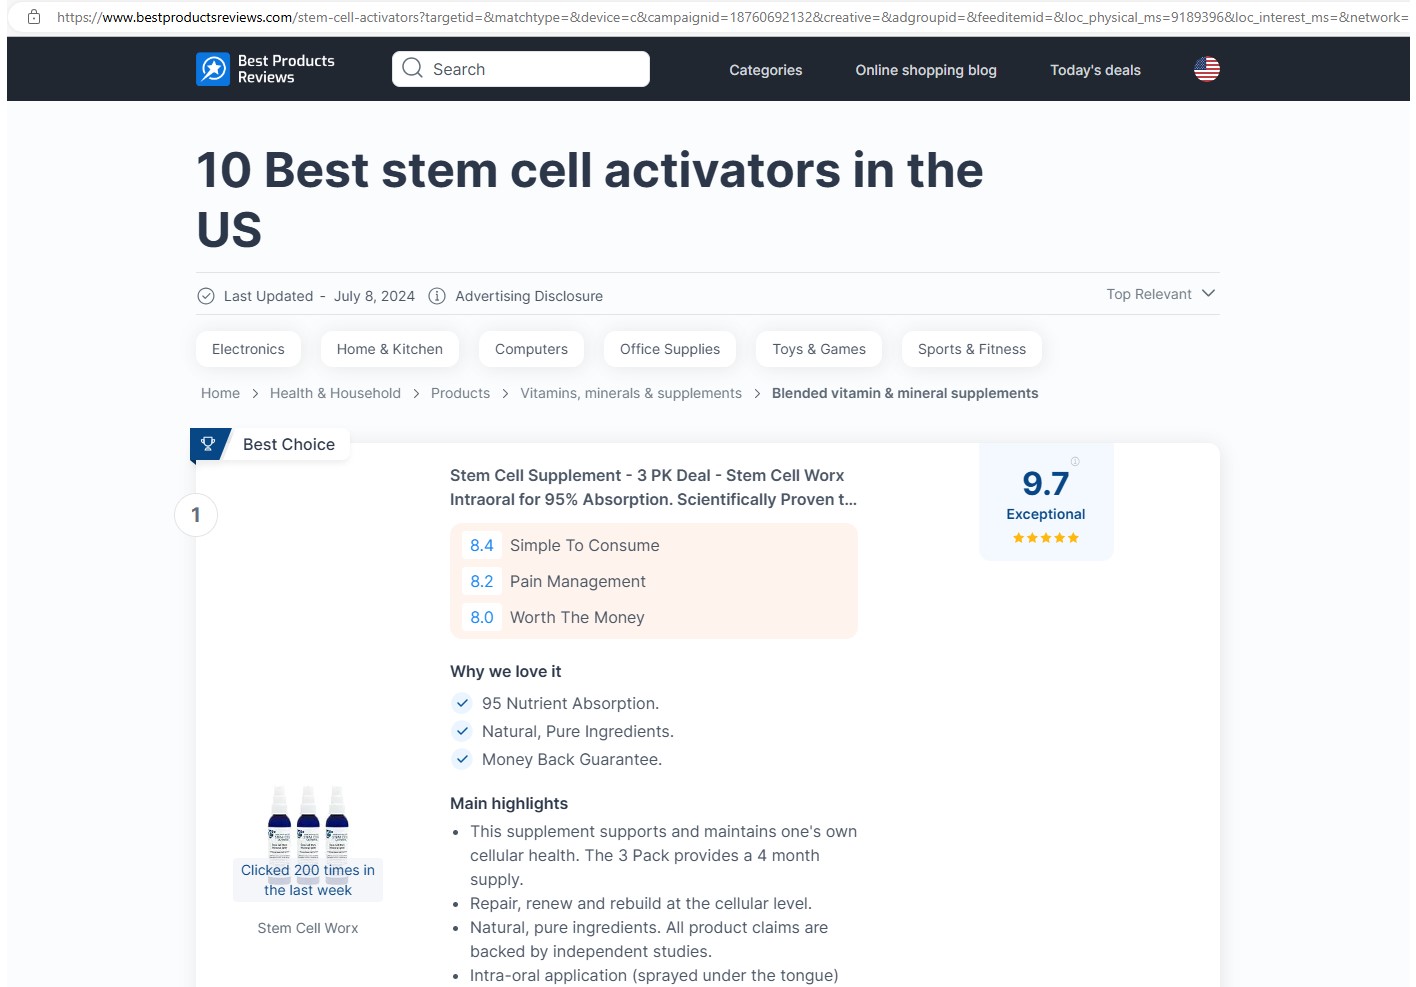Screen dimensions: 1416x987
Task: Open the Online shopping blog link
Action: [925, 69]
